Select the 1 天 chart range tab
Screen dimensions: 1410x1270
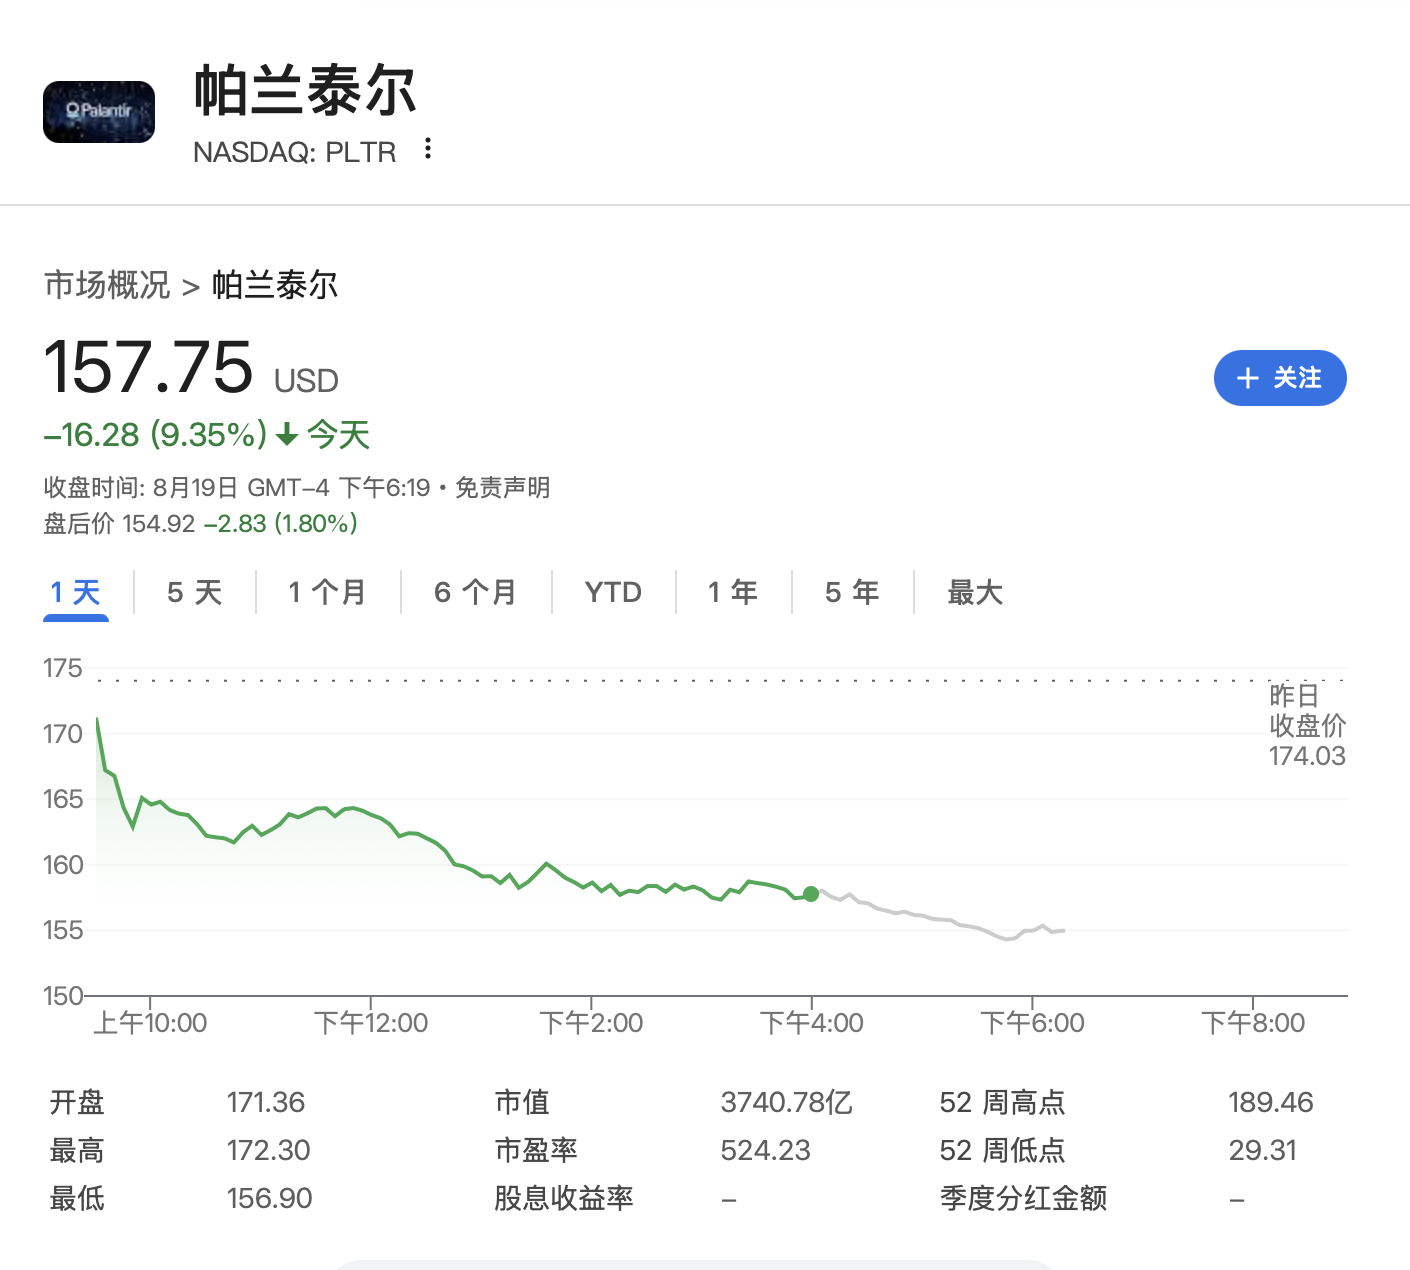click(x=76, y=593)
